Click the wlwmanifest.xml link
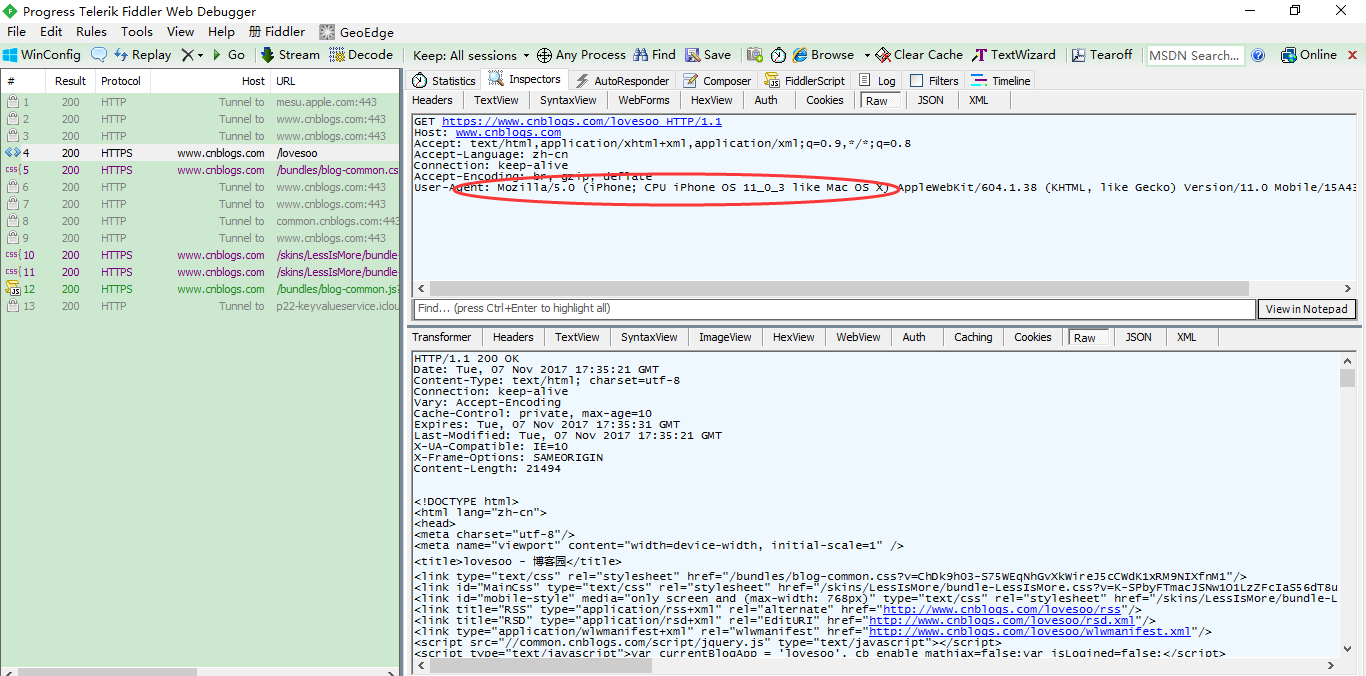The height and width of the screenshot is (676, 1366). (1029, 631)
